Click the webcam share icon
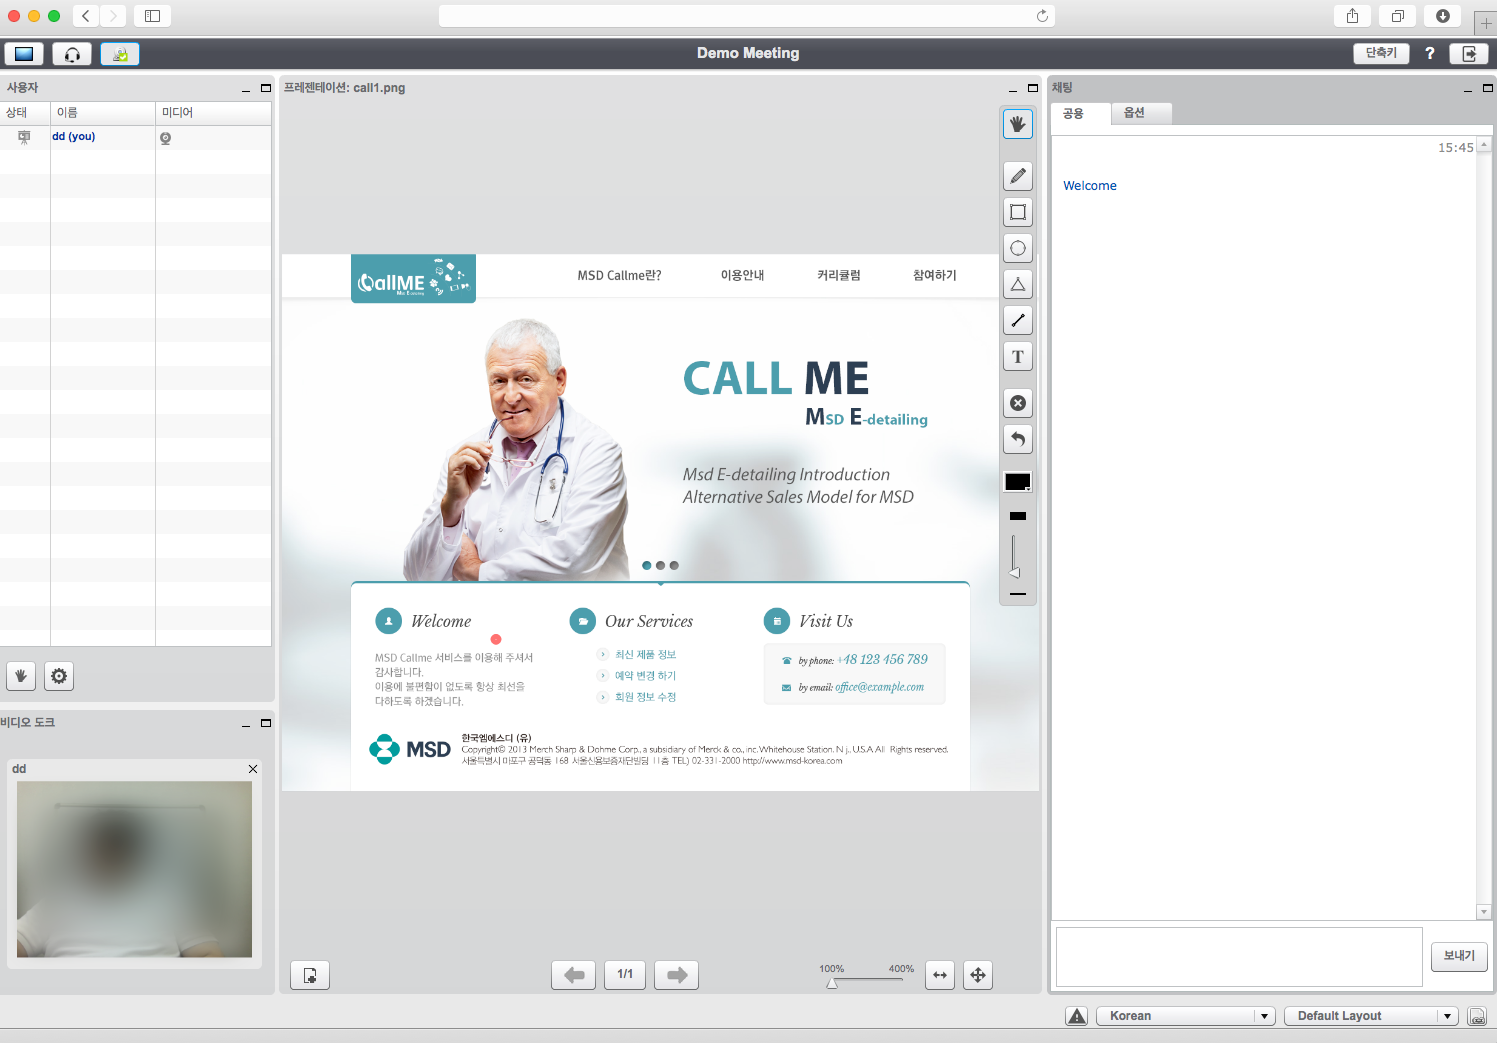1497x1043 pixels. 120,54
